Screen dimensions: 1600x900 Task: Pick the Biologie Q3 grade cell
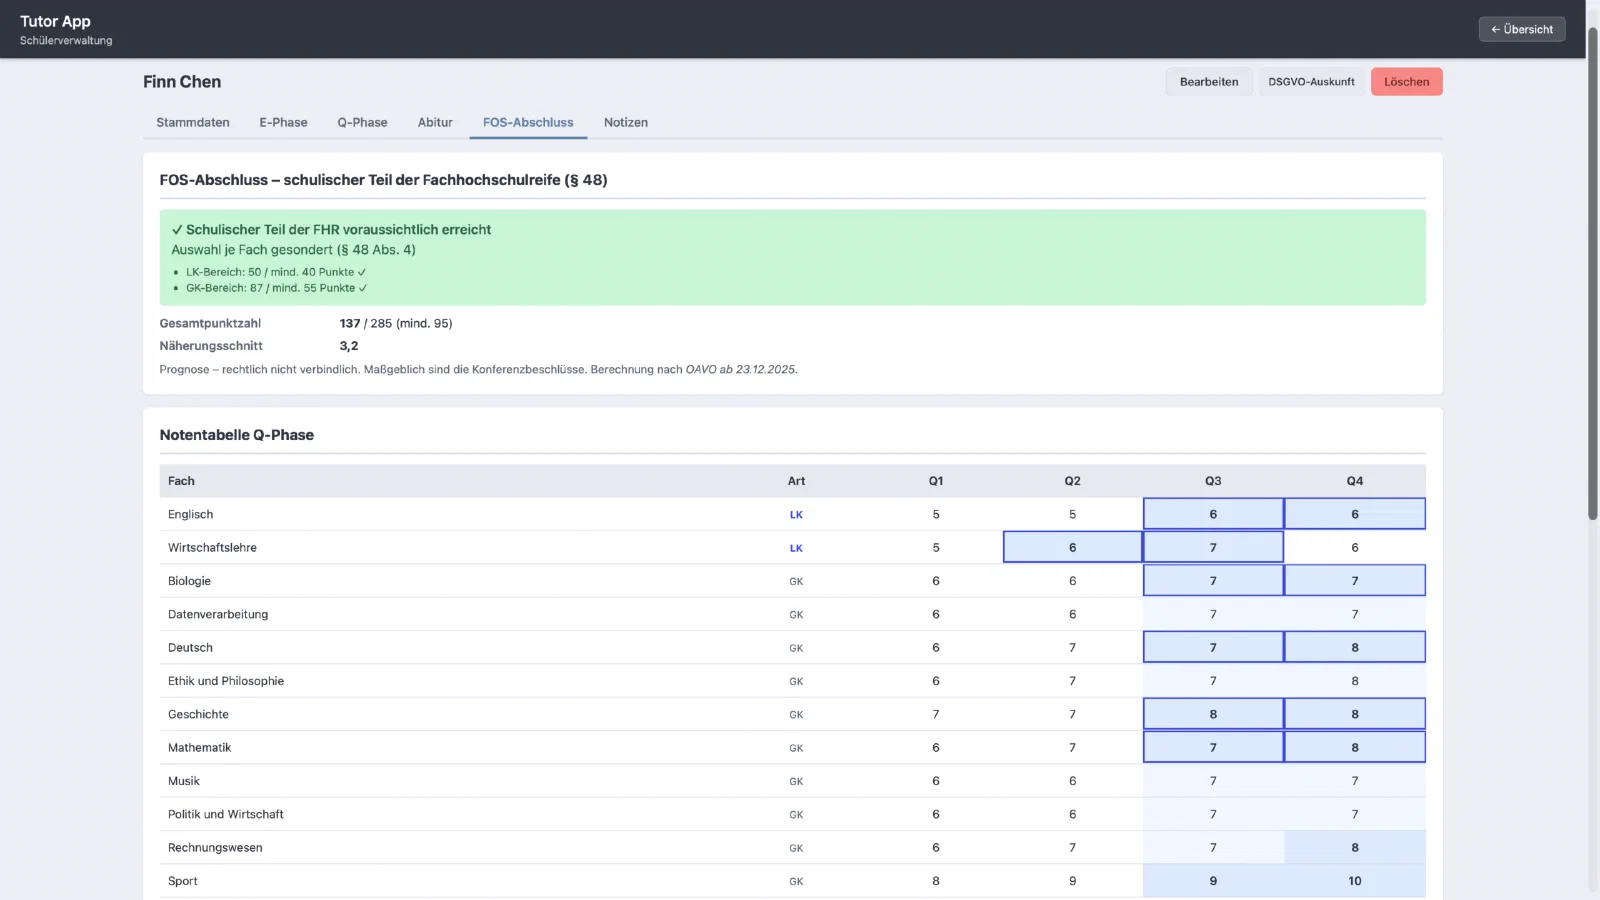coord(1213,581)
